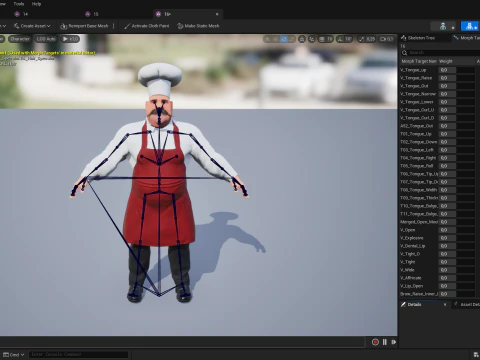Click the active skeletal mesh mode icon
Image resolution: width=480 pixels, height=360 pixels.
470,26
